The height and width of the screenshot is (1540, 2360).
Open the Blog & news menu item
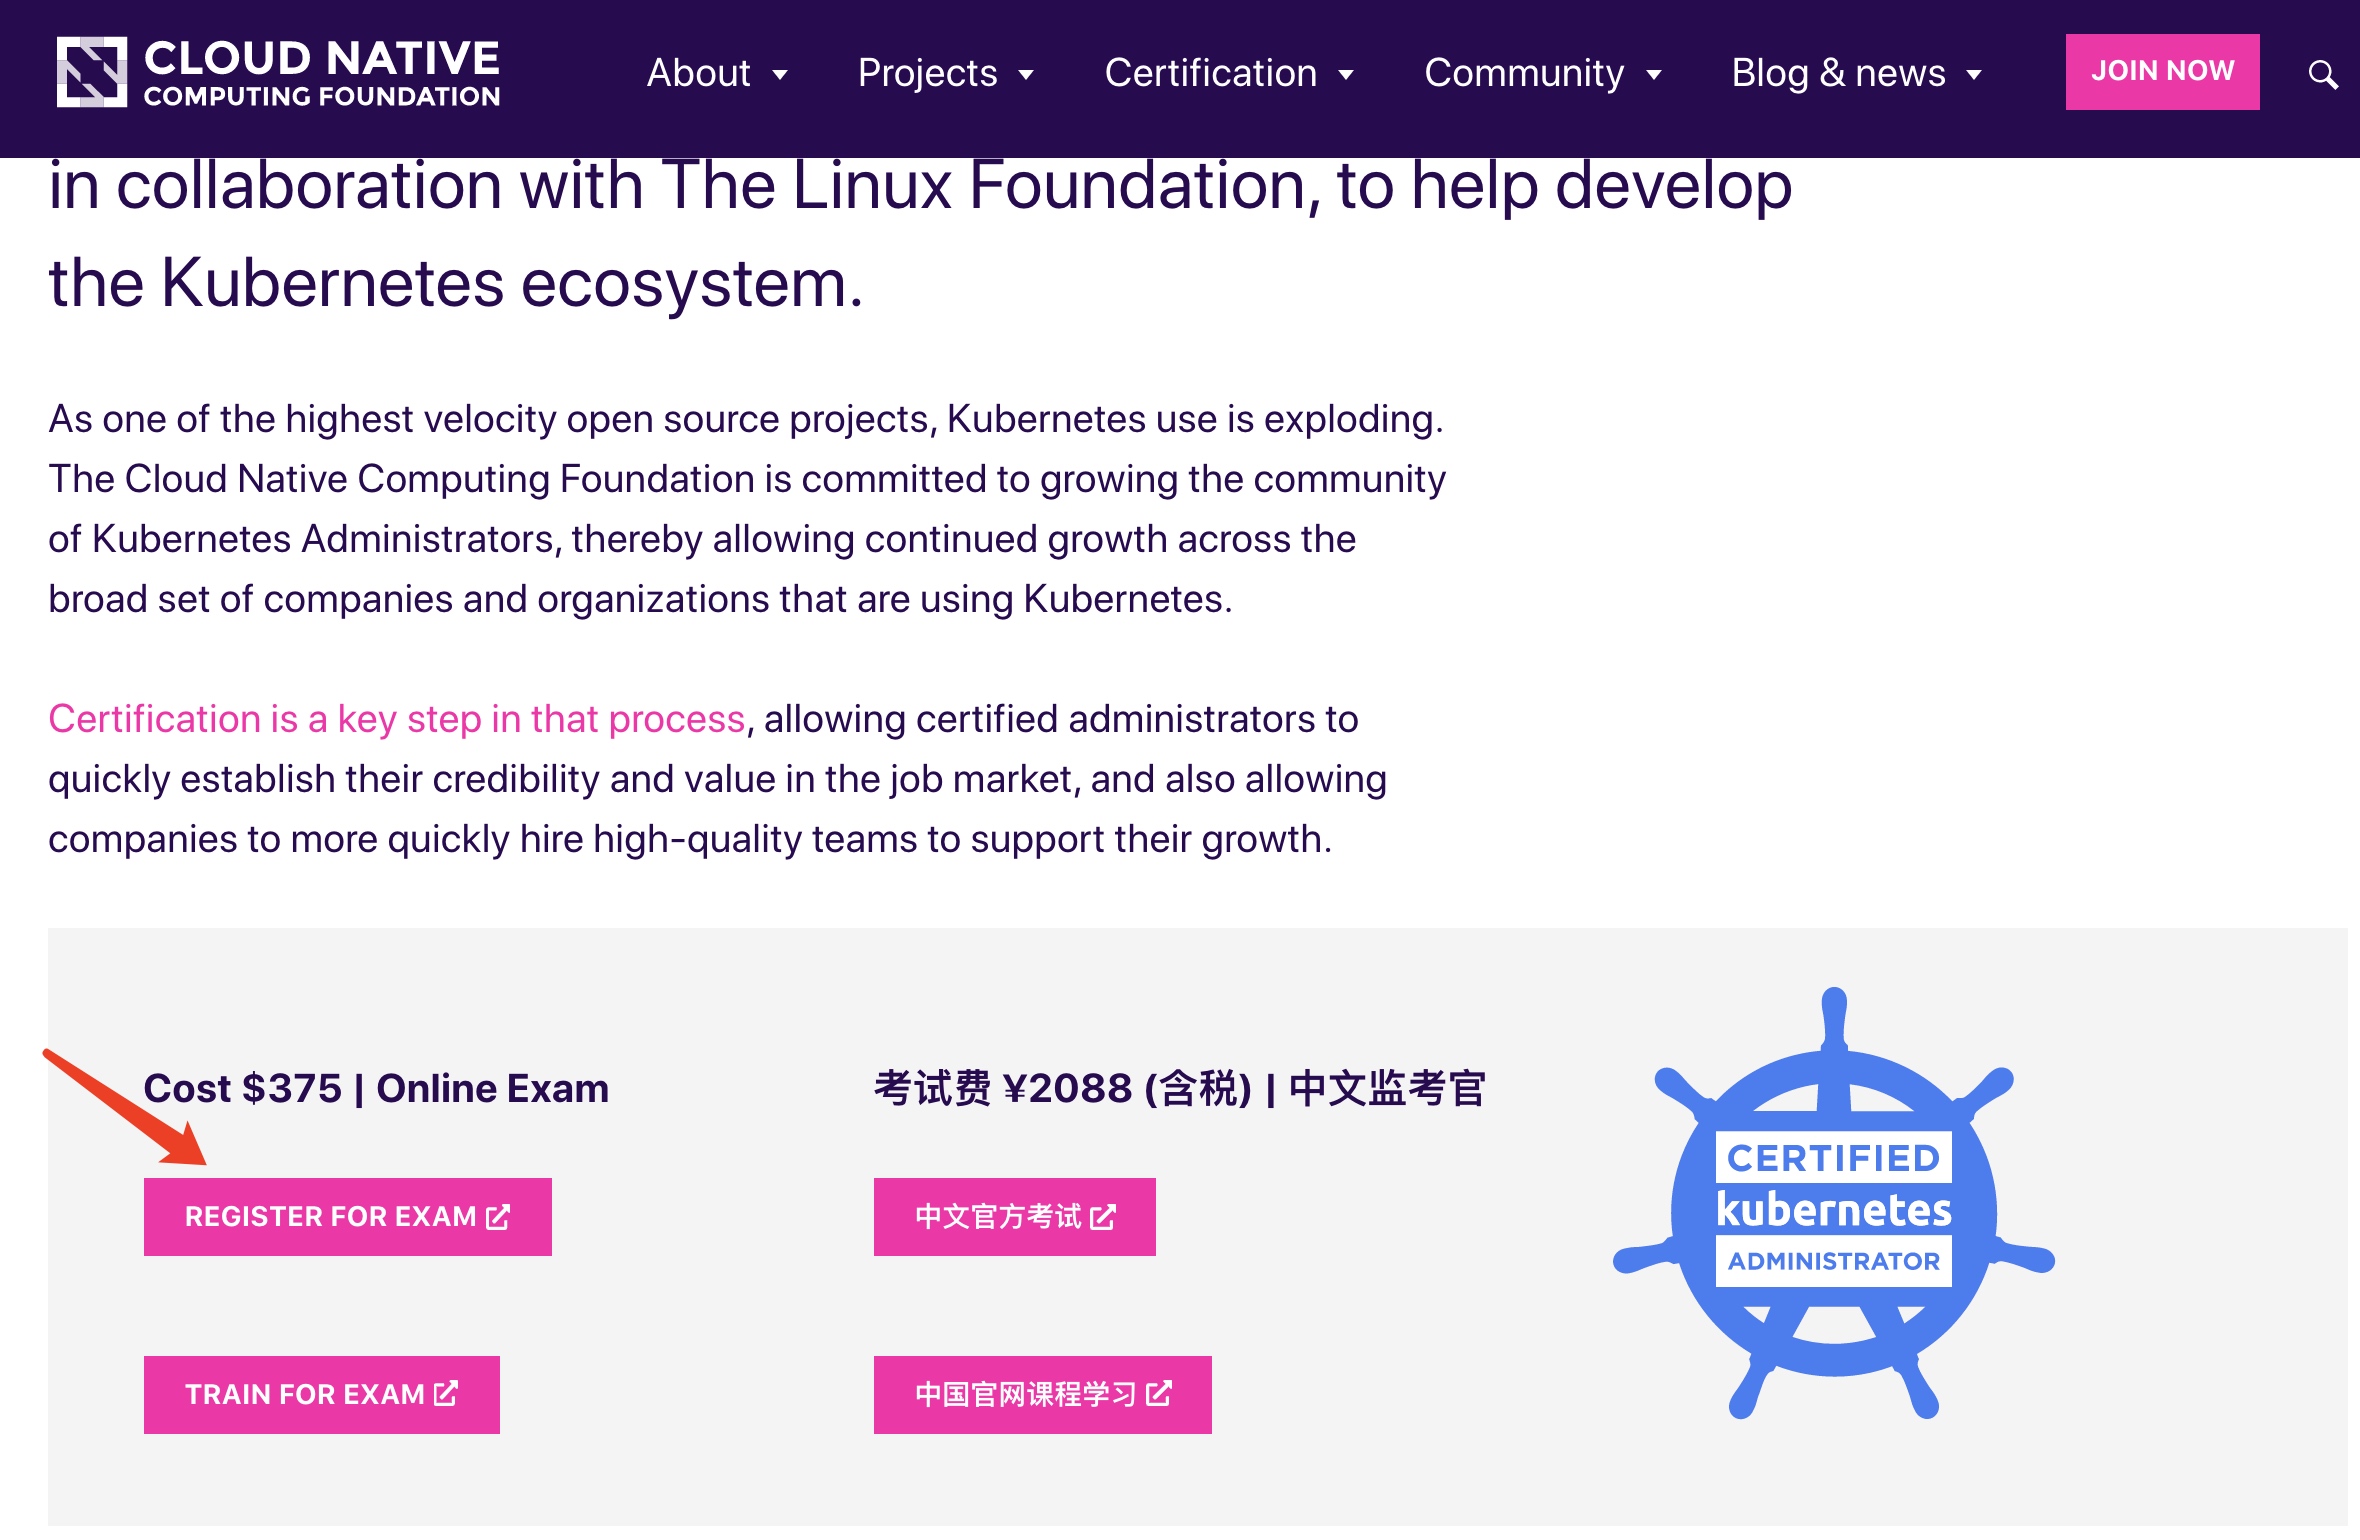click(x=1838, y=73)
